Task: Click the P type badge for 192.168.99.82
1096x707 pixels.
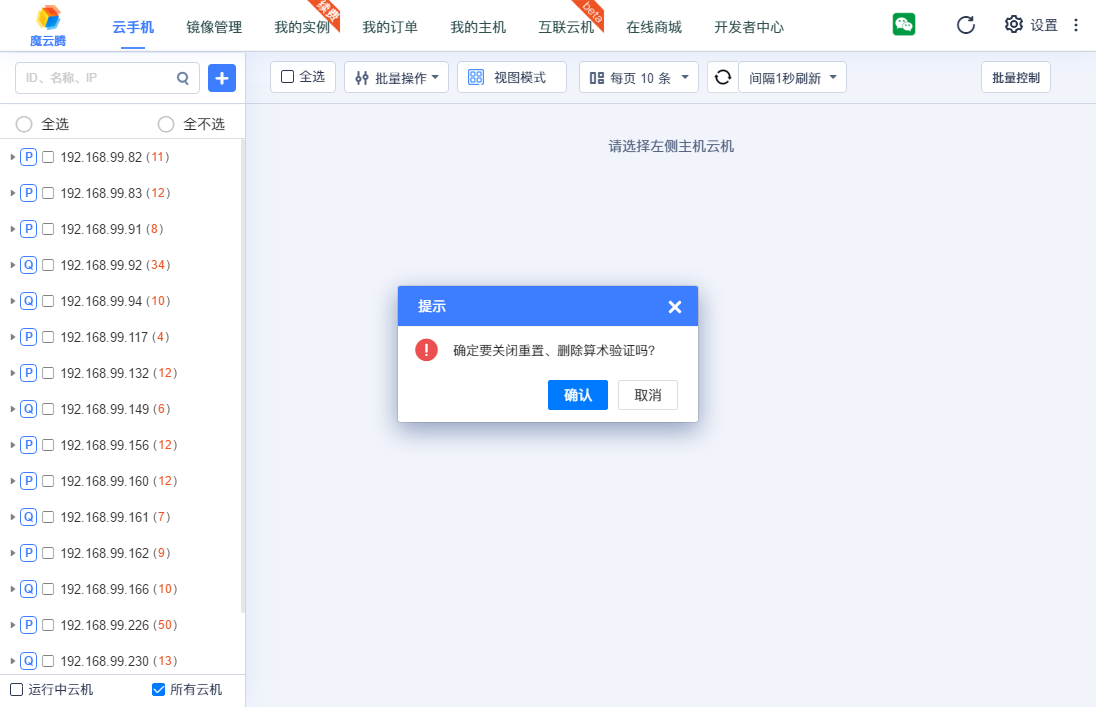Action: coord(29,157)
